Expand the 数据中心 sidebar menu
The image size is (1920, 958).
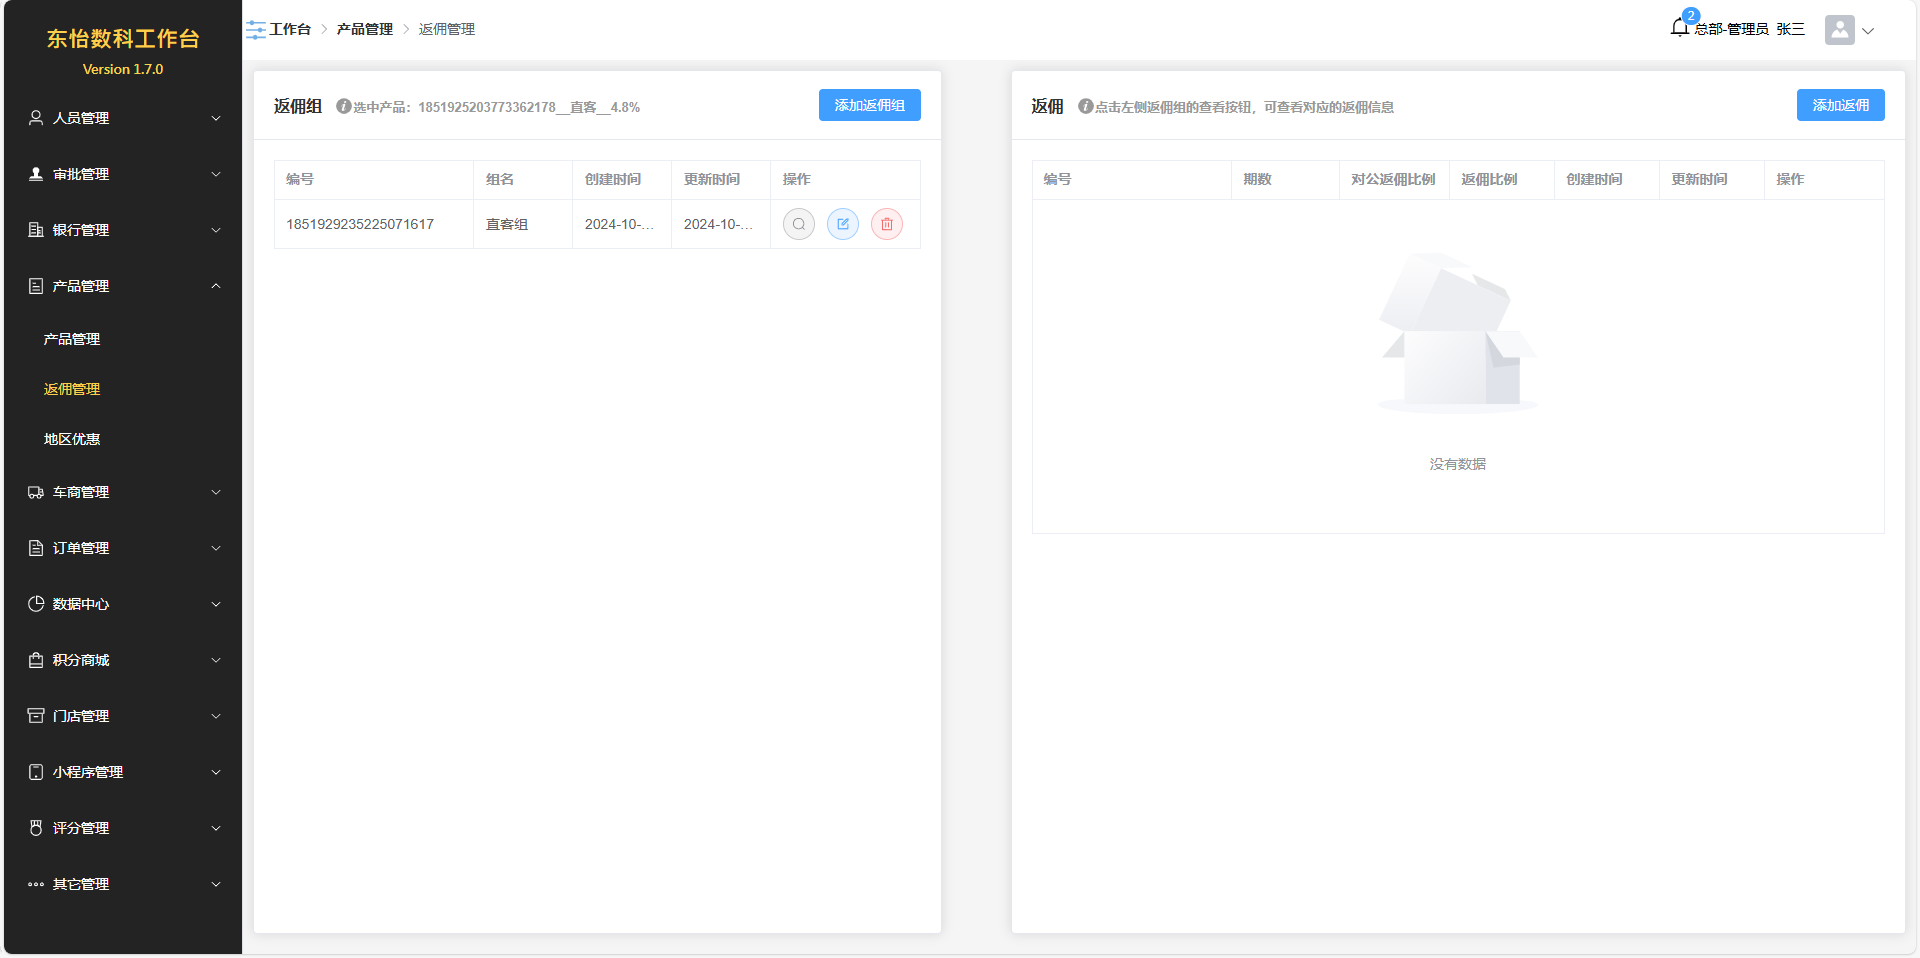(x=122, y=604)
